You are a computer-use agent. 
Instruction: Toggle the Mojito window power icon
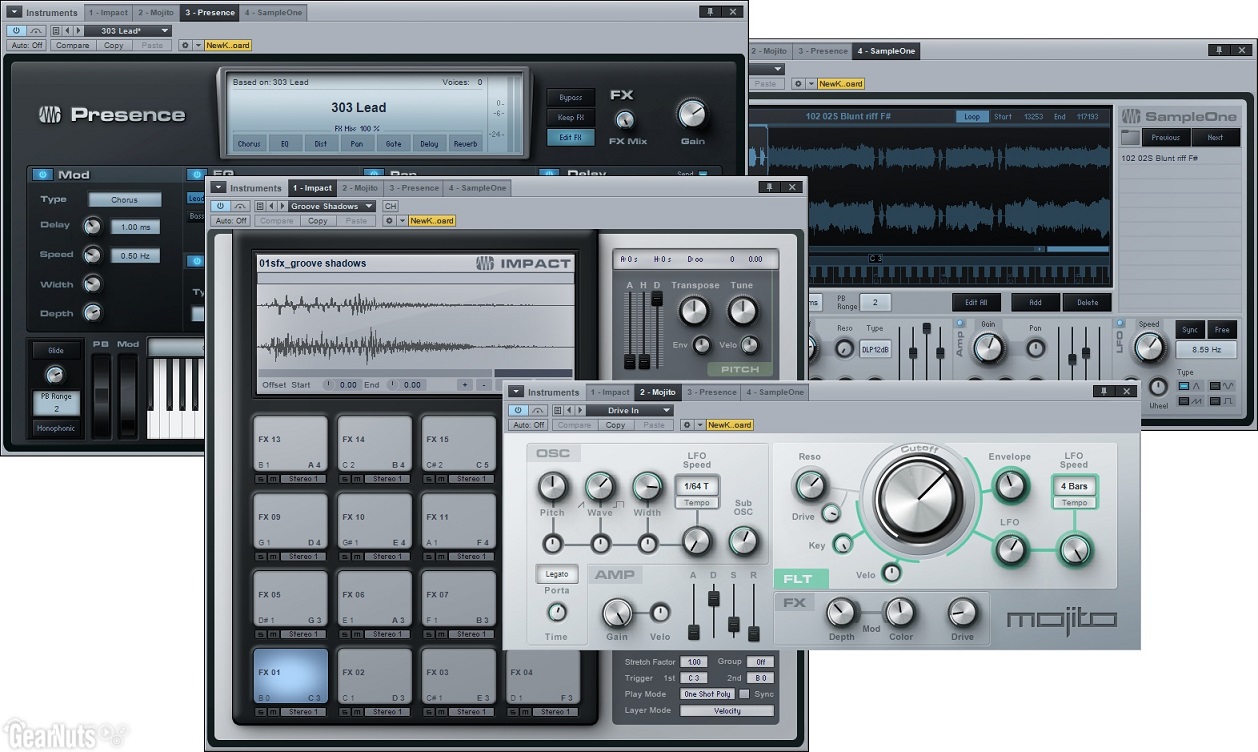point(517,410)
